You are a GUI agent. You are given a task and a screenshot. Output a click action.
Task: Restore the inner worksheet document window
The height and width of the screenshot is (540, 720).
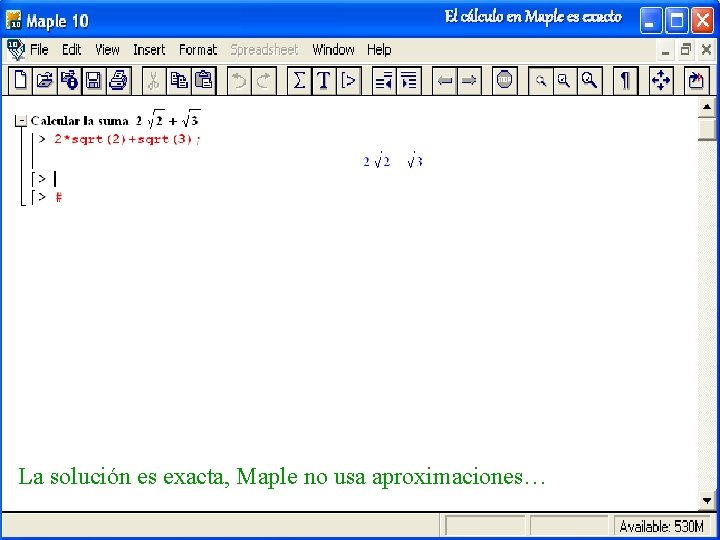pyautogui.click(x=686, y=50)
